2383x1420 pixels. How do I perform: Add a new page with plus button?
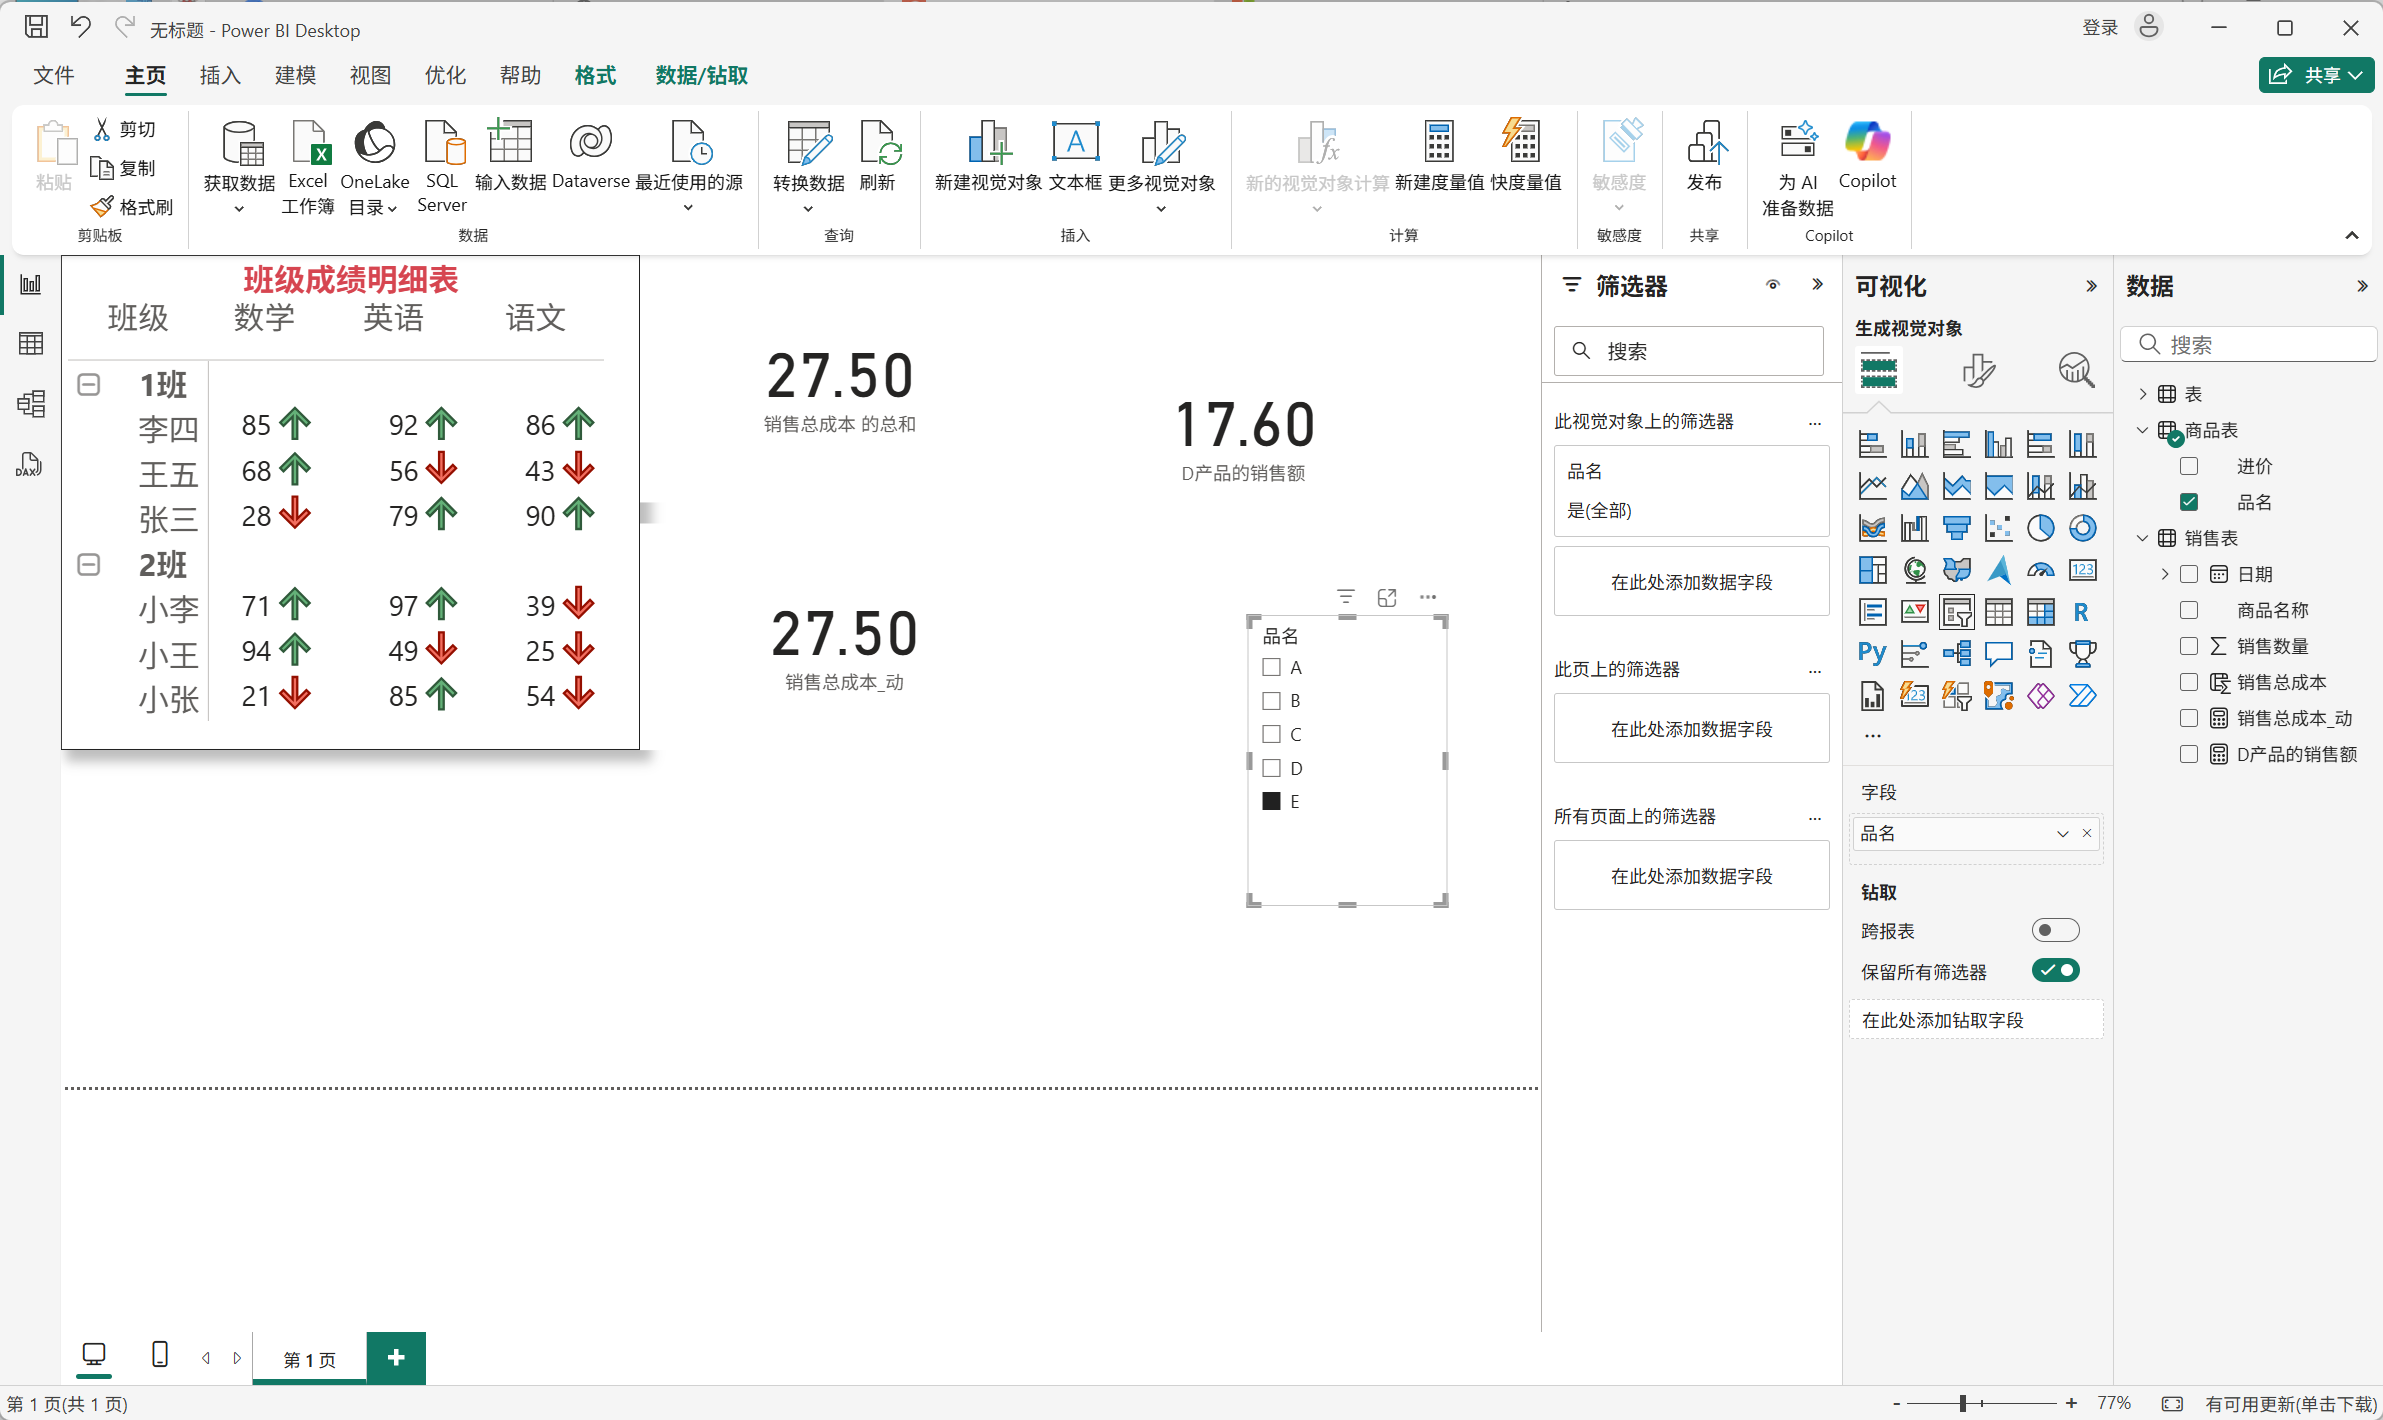click(396, 1357)
